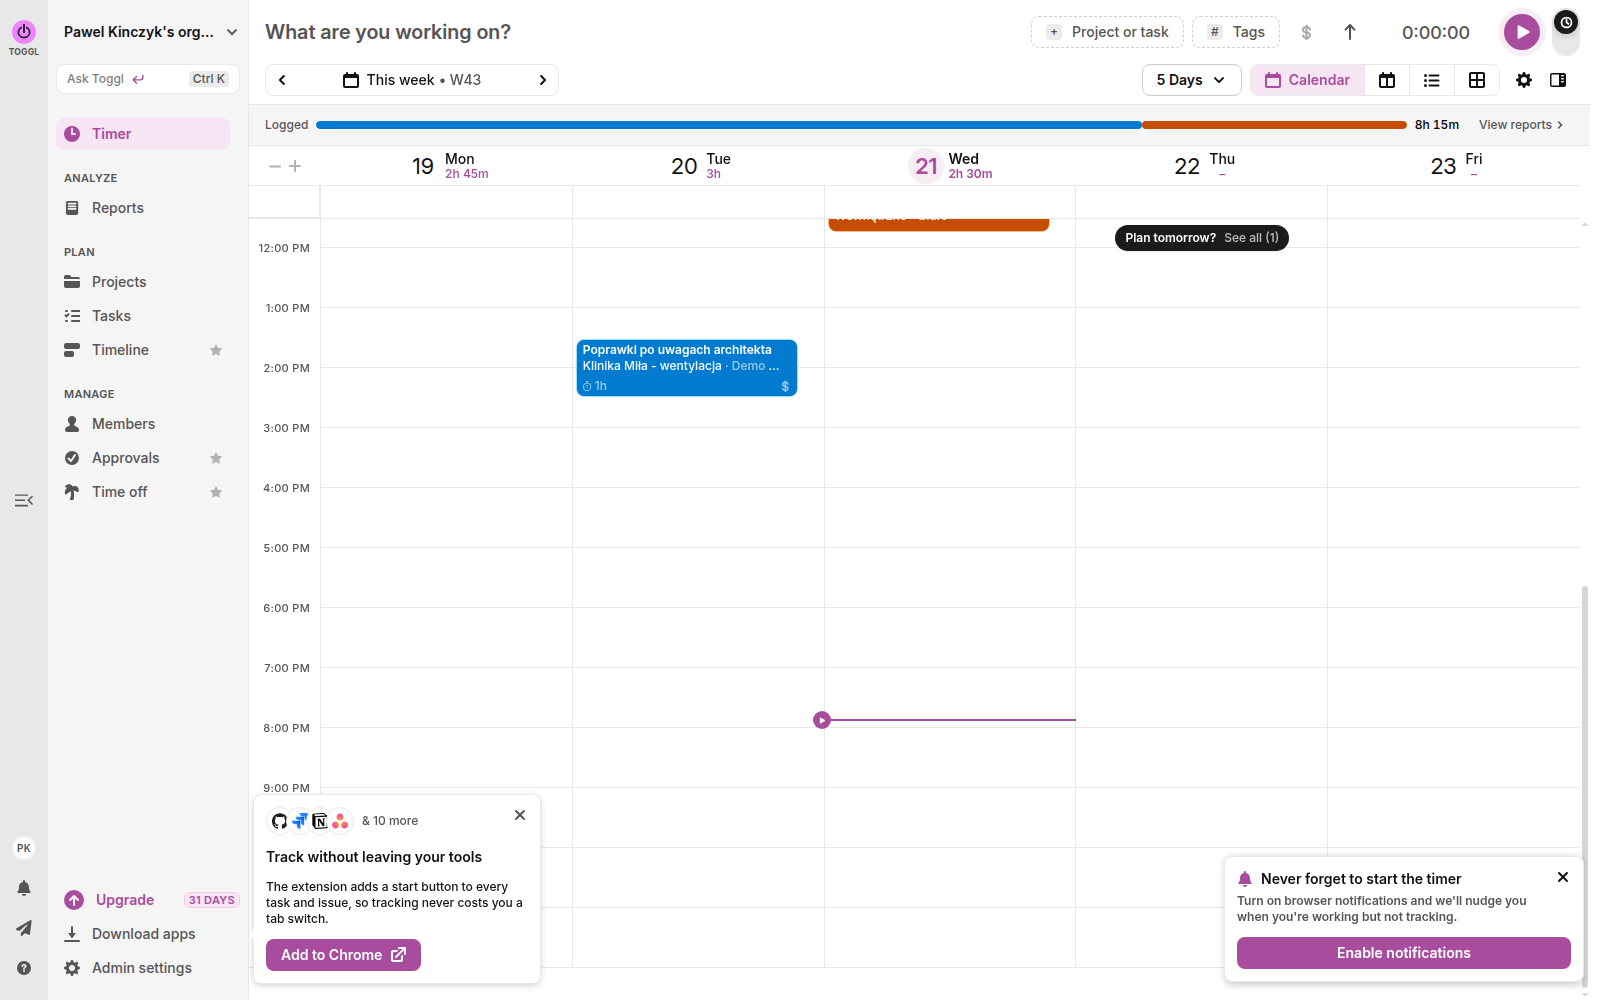The width and height of the screenshot is (1600, 1000).
Task: Favorite the Approvals item star
Action: click(216, 458)
